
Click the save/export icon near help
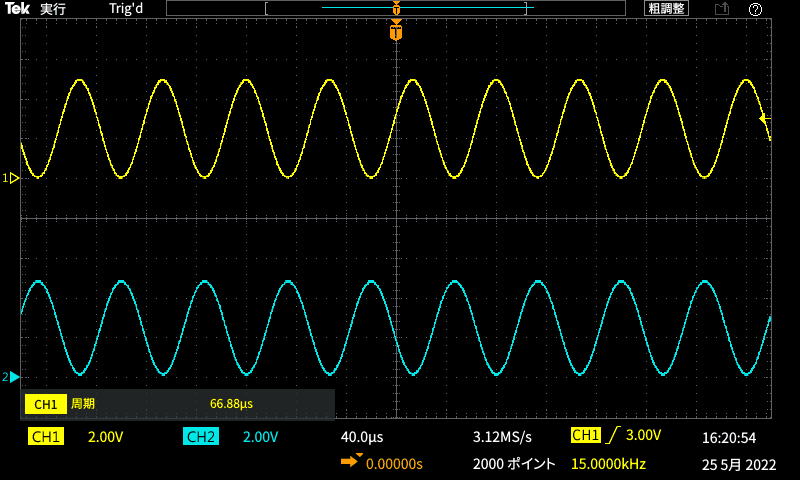click(721, 9)
